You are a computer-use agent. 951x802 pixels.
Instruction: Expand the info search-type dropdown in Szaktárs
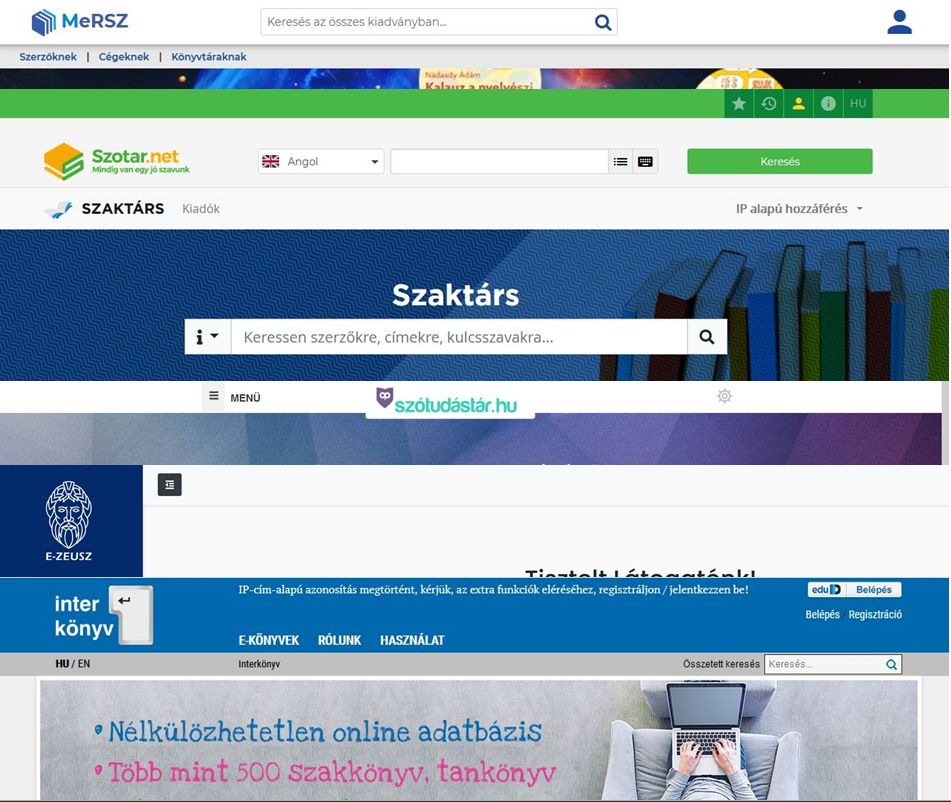pos(207,337)
